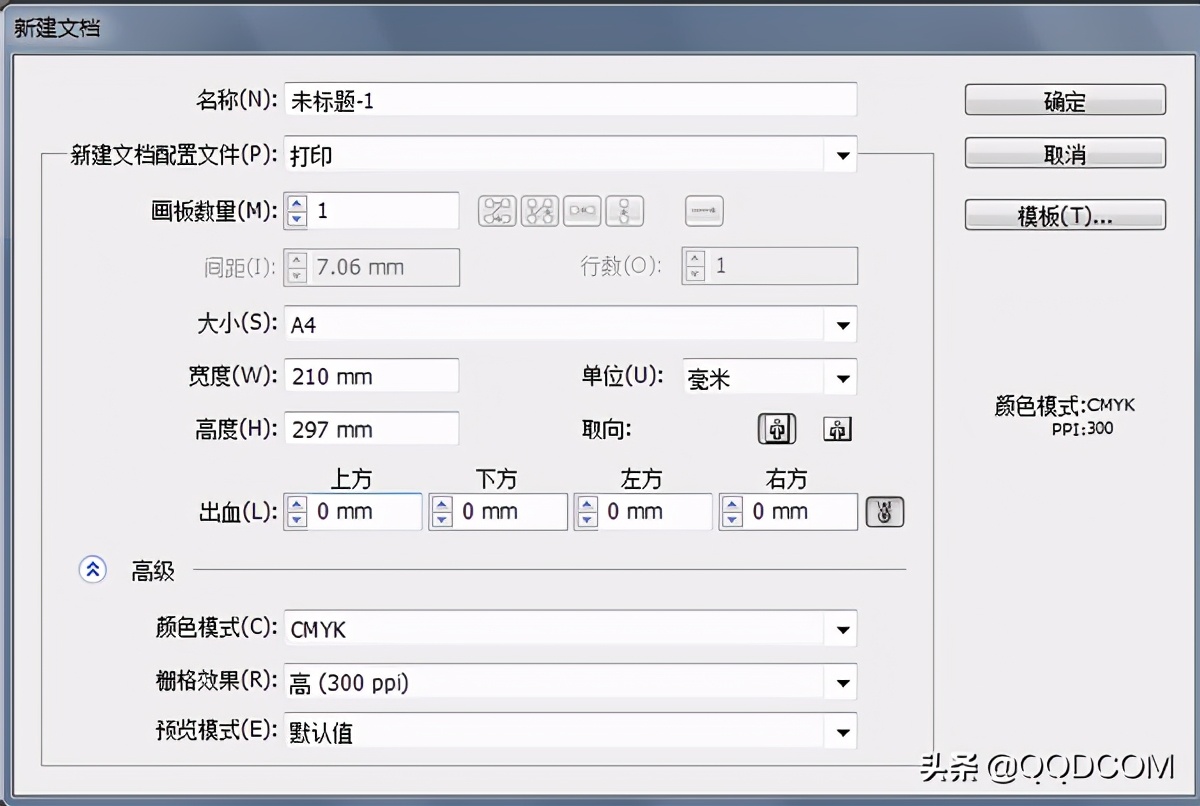Image resolution: width=1200 pixels, height=806 pixels.
Task: Open the 栅格效果 raster effects dropdown
Action: (845, 681)
